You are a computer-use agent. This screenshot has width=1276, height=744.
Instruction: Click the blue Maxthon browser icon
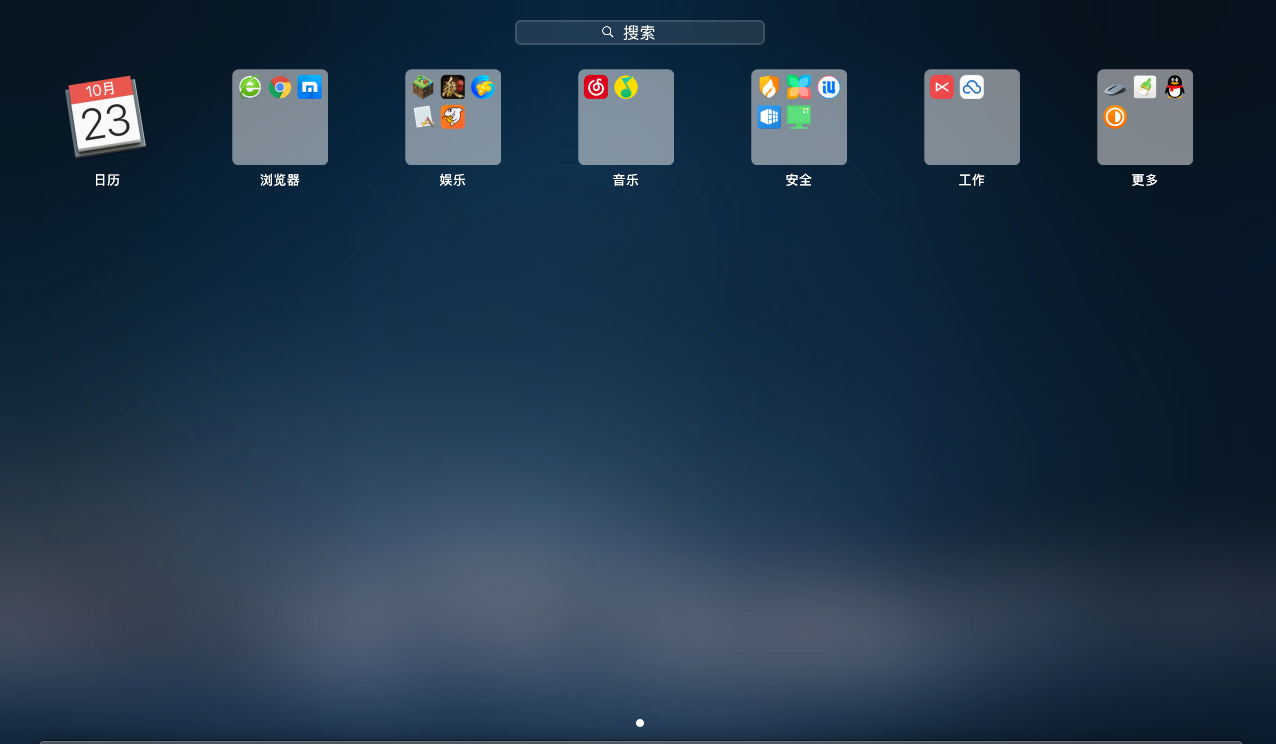point(310,87)
